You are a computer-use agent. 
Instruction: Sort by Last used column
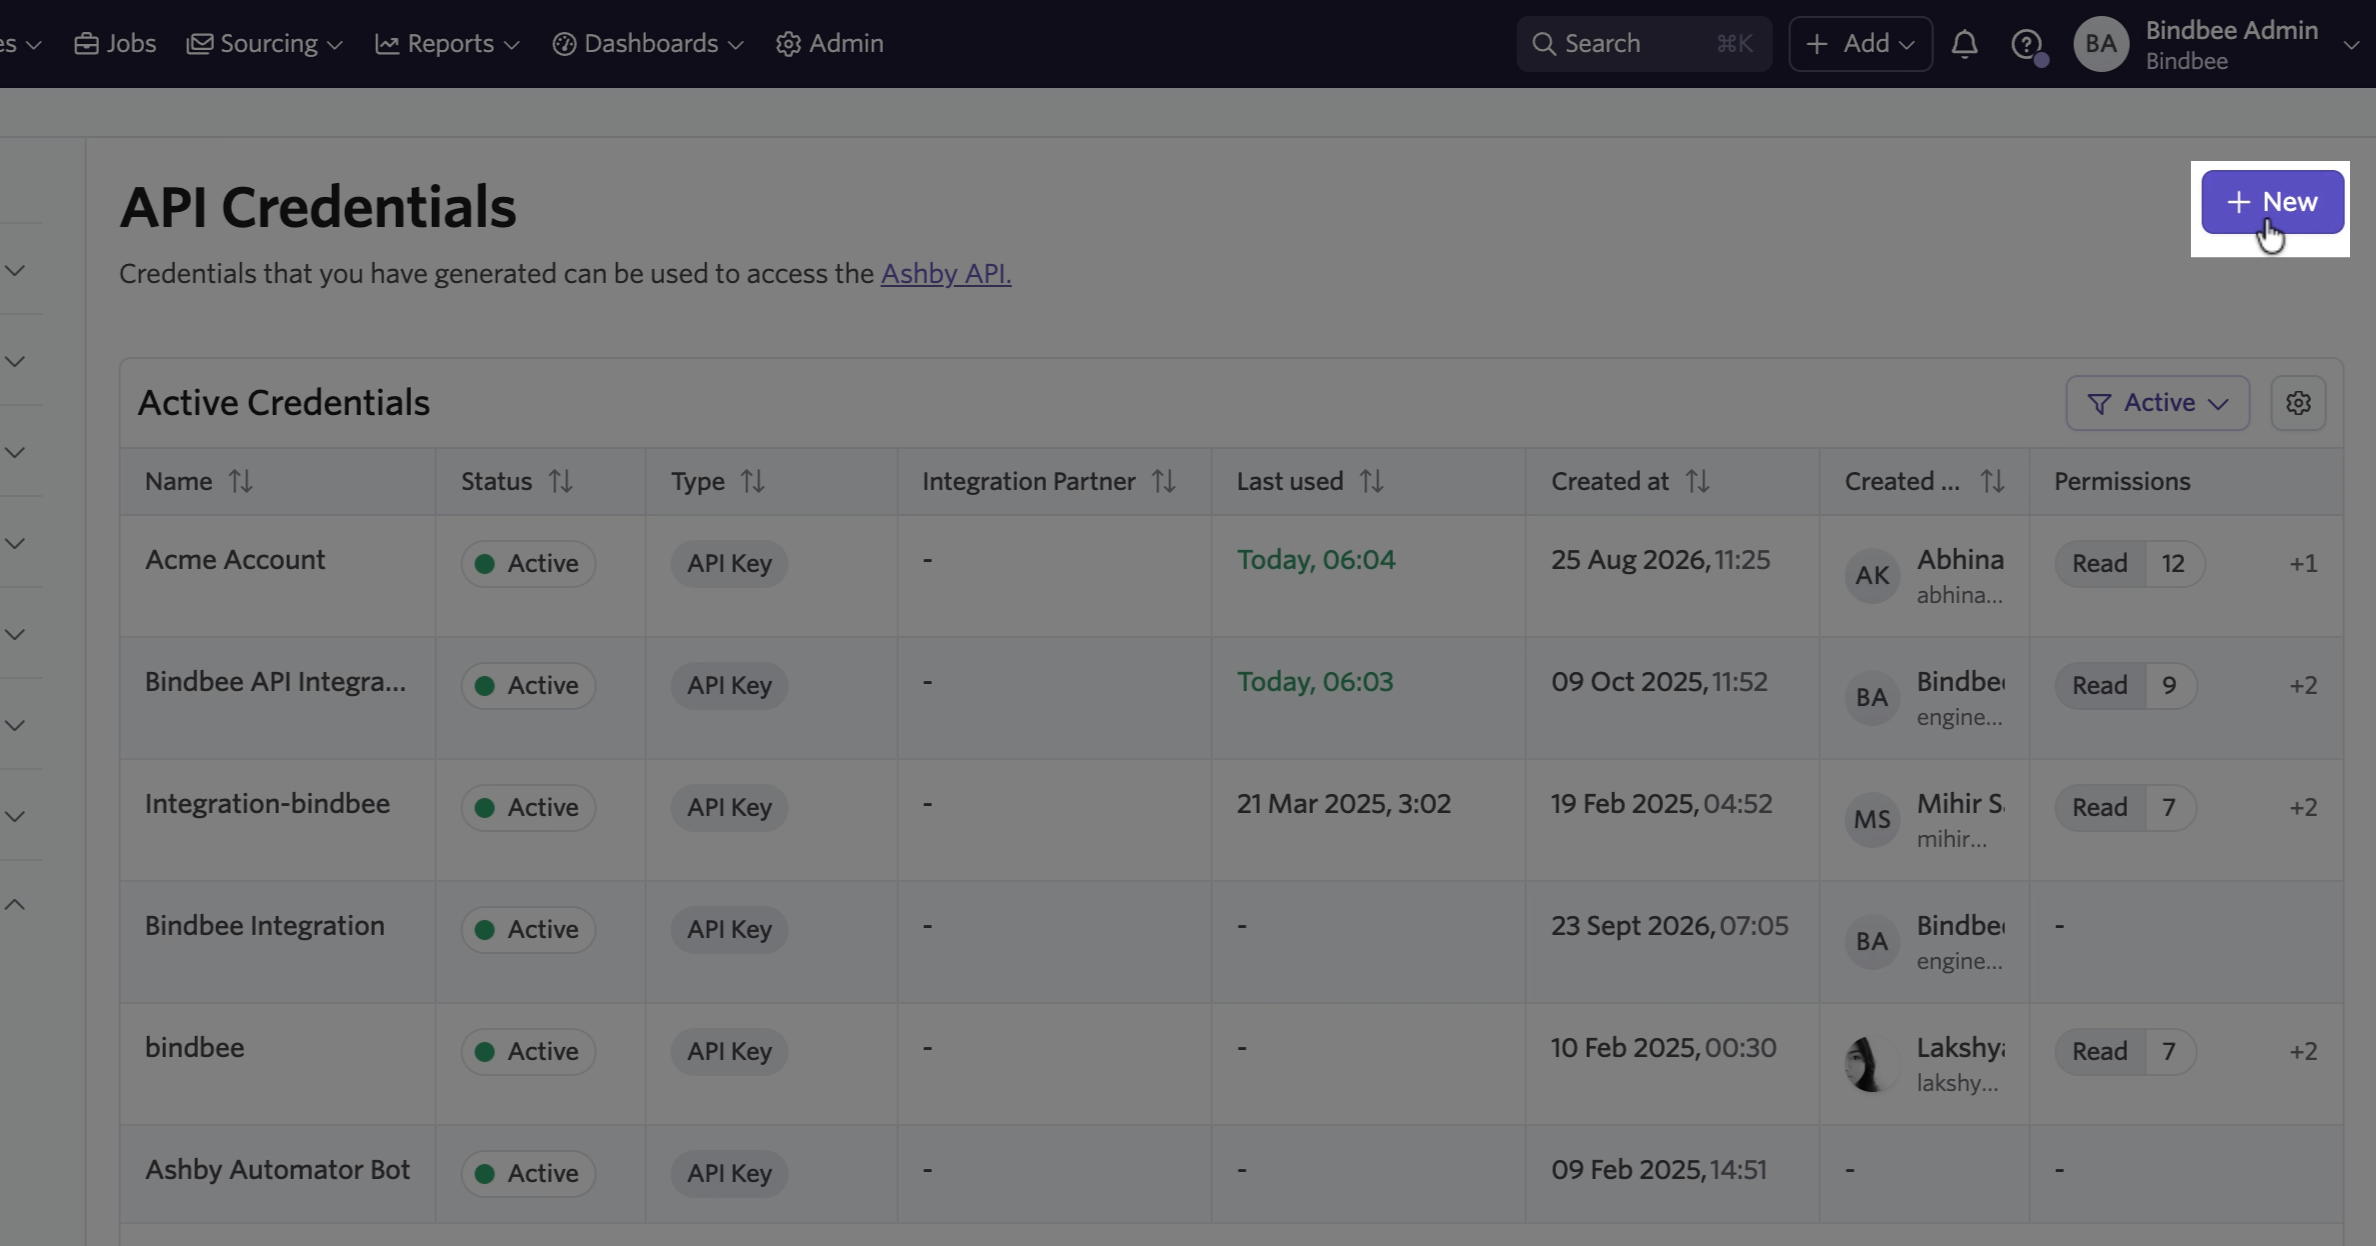(1371, 481)
